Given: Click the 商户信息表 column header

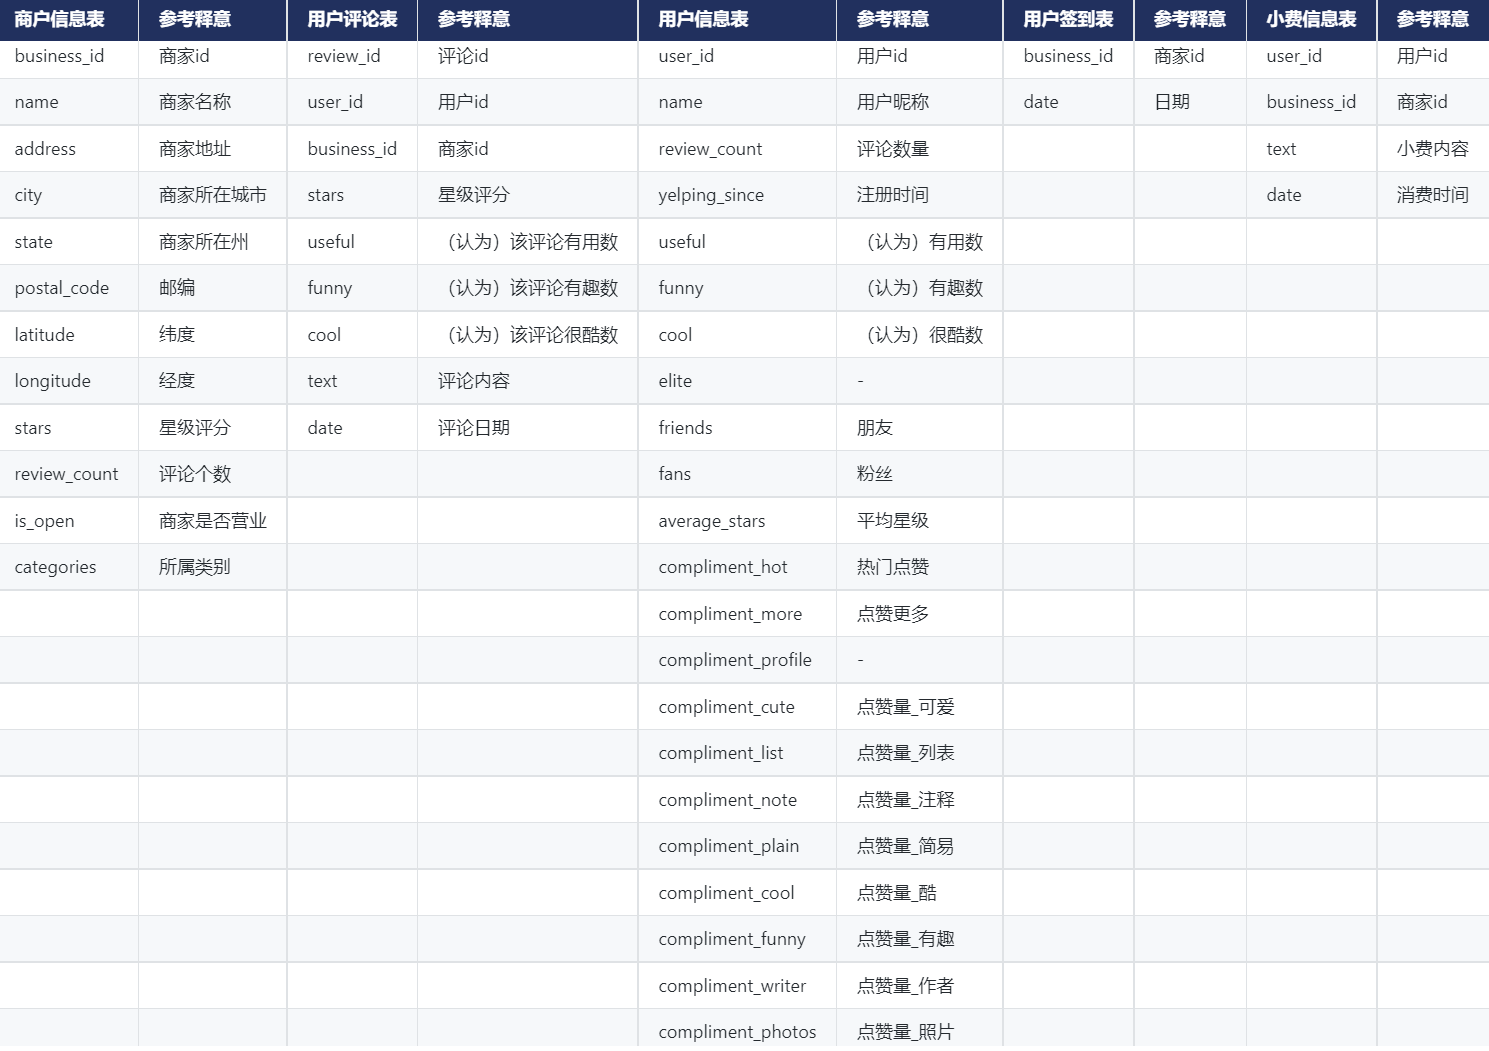Looking at the screenshot, I should pyautogui.click(x=69, y=20).
